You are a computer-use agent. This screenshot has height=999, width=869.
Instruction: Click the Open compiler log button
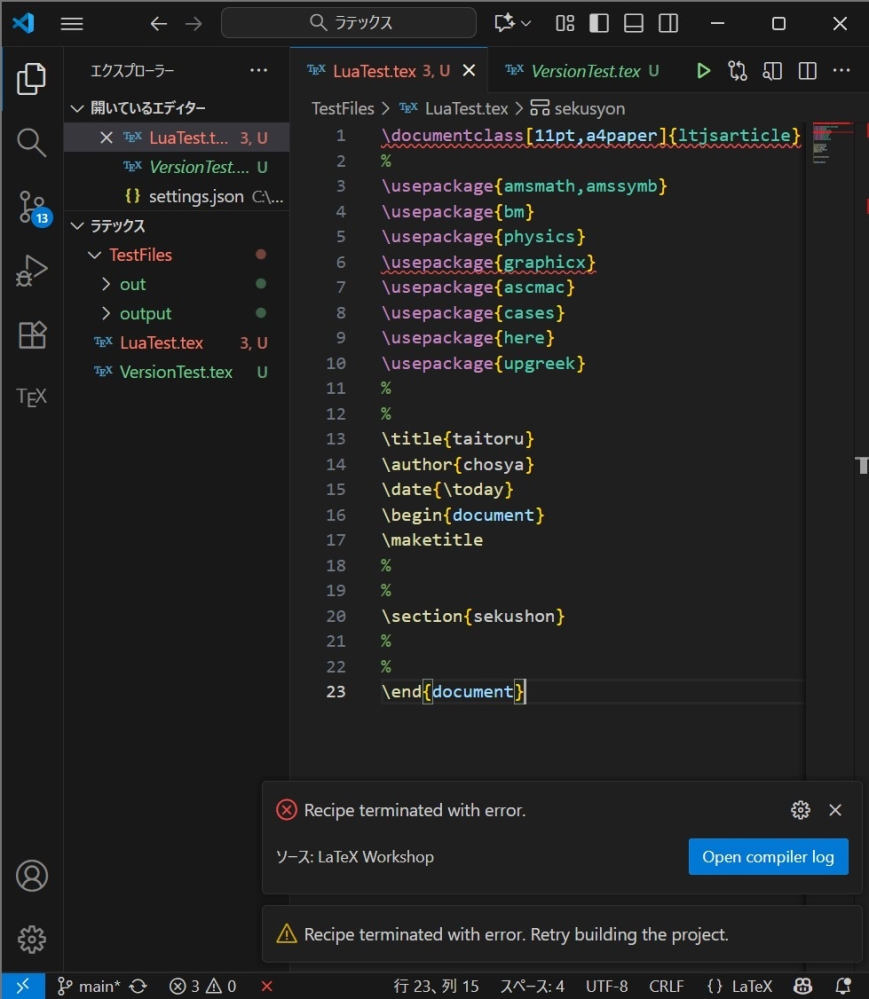[768, 856]
